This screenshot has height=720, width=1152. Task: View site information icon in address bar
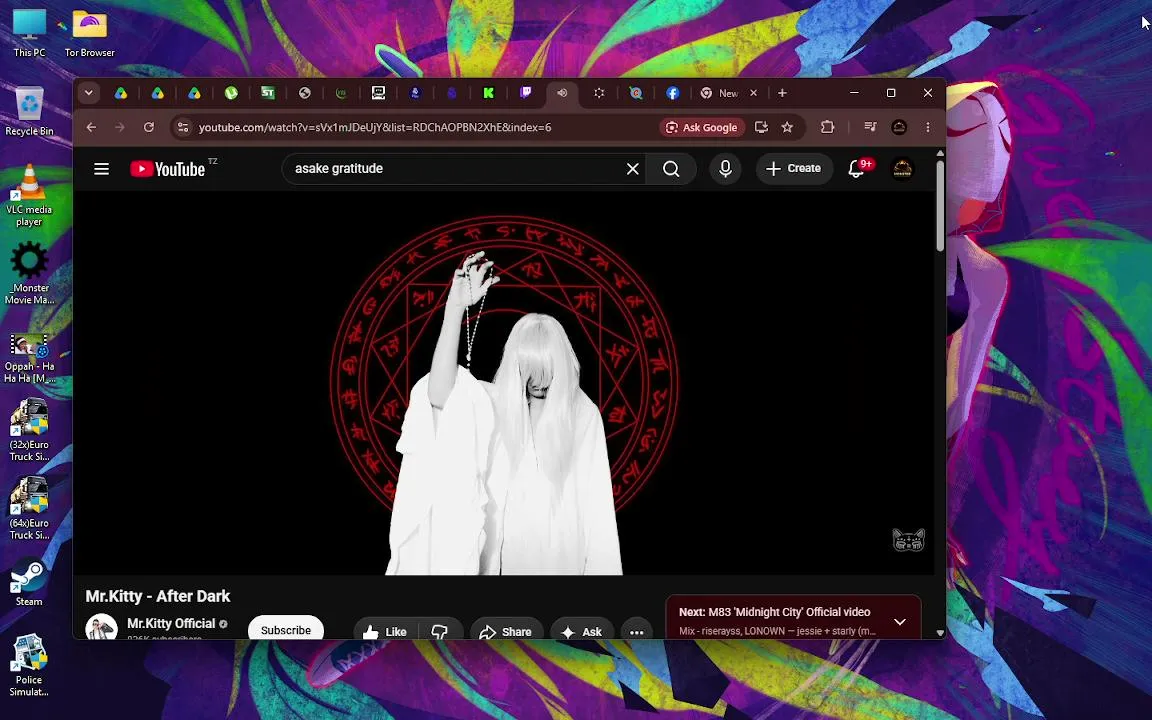click(184, 127)
